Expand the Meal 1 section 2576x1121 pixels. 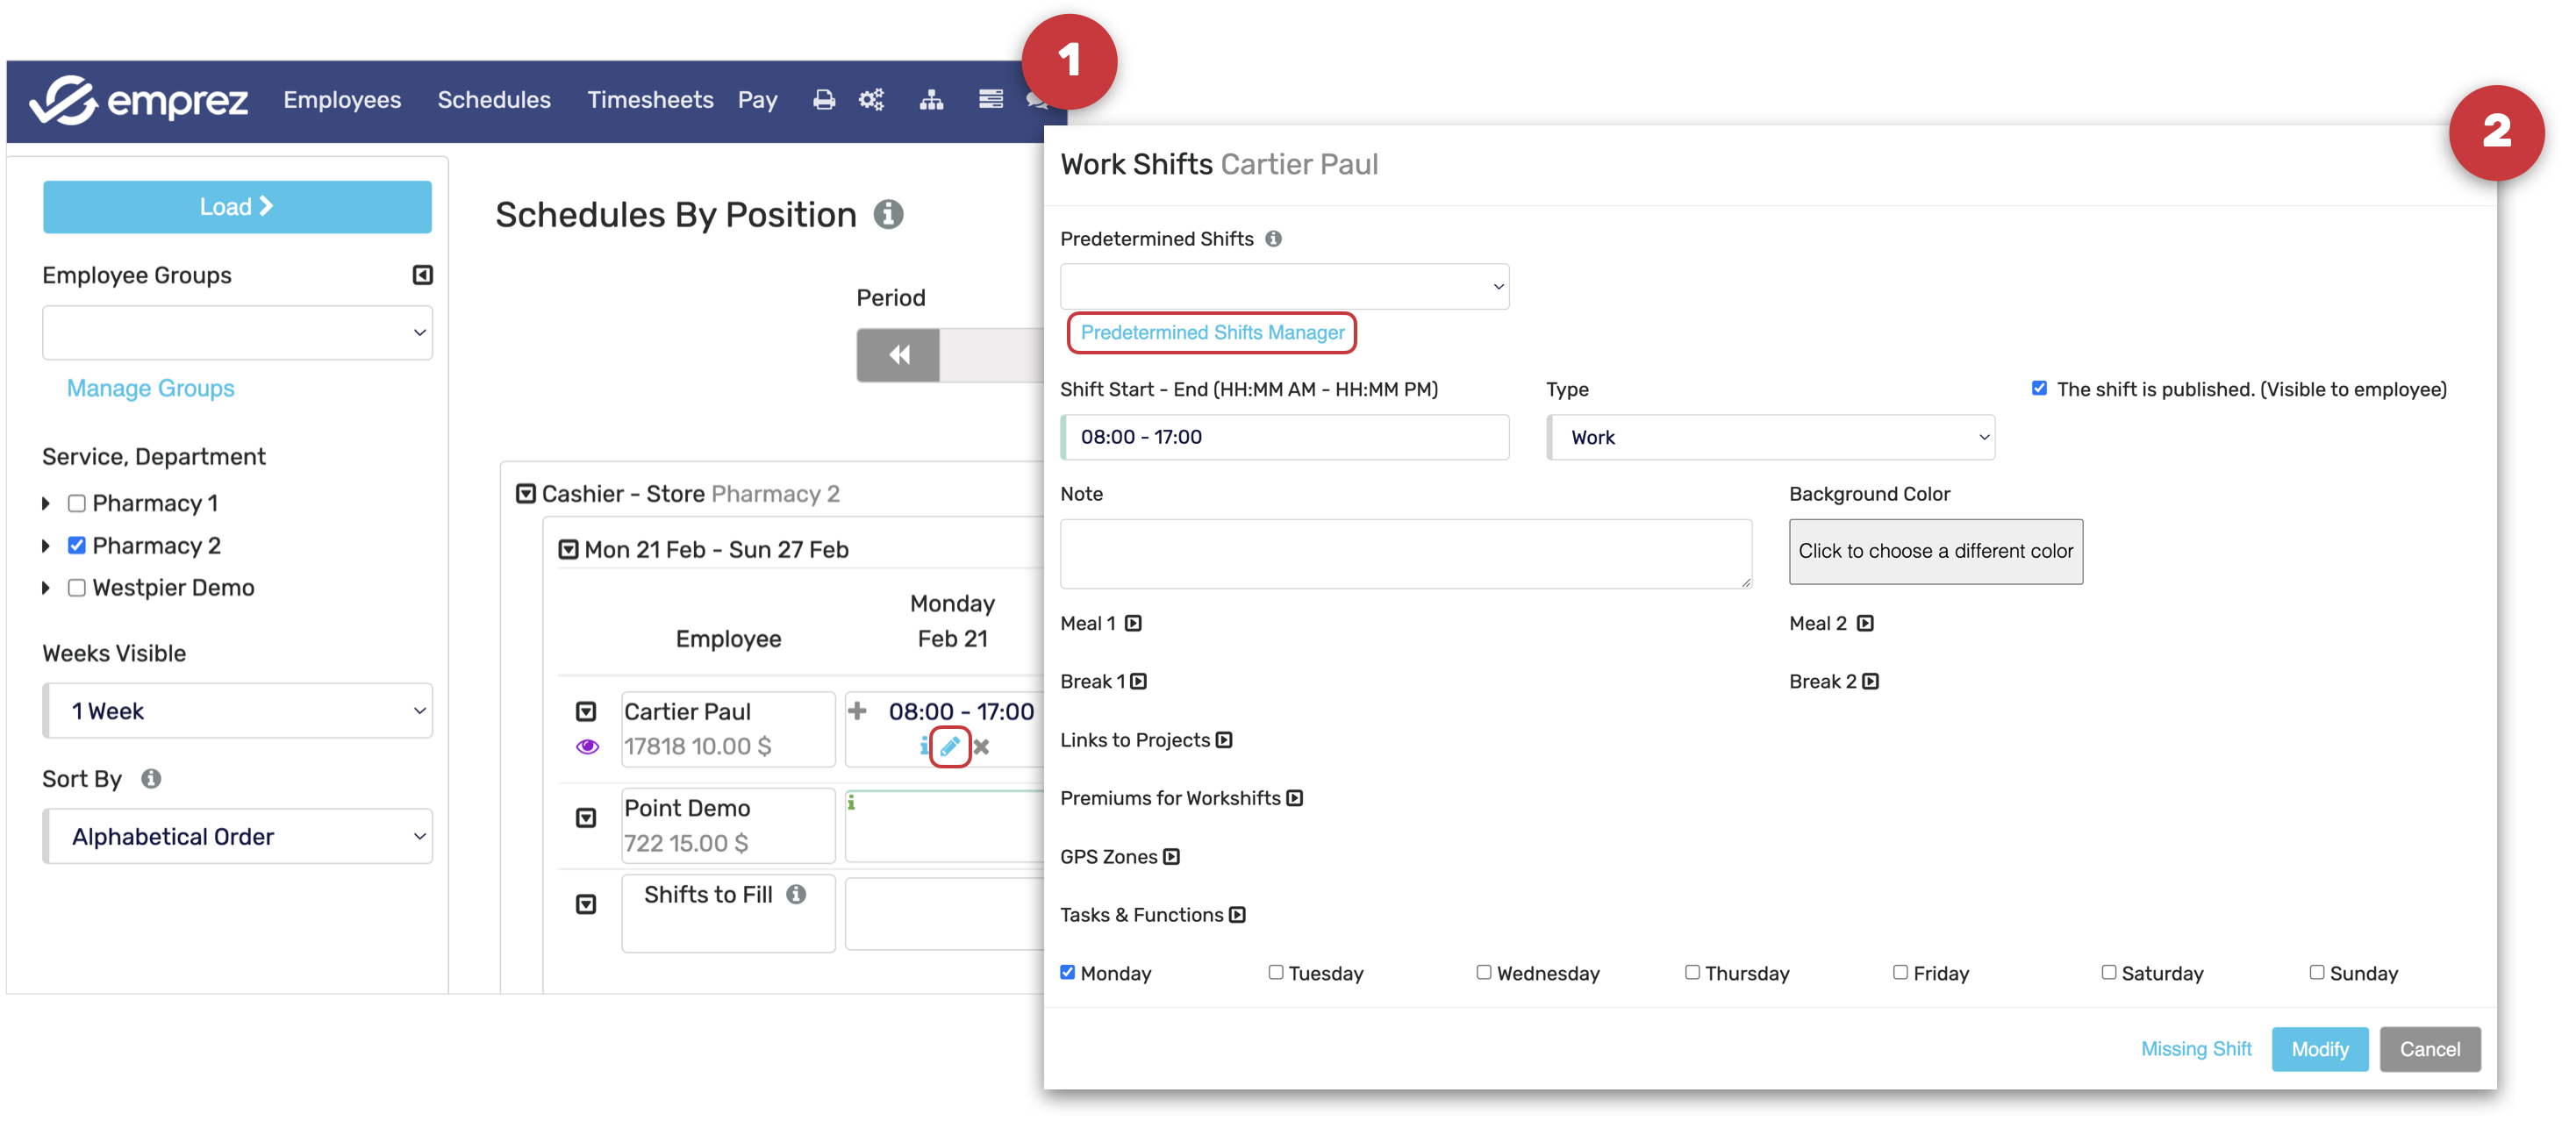1133,623
